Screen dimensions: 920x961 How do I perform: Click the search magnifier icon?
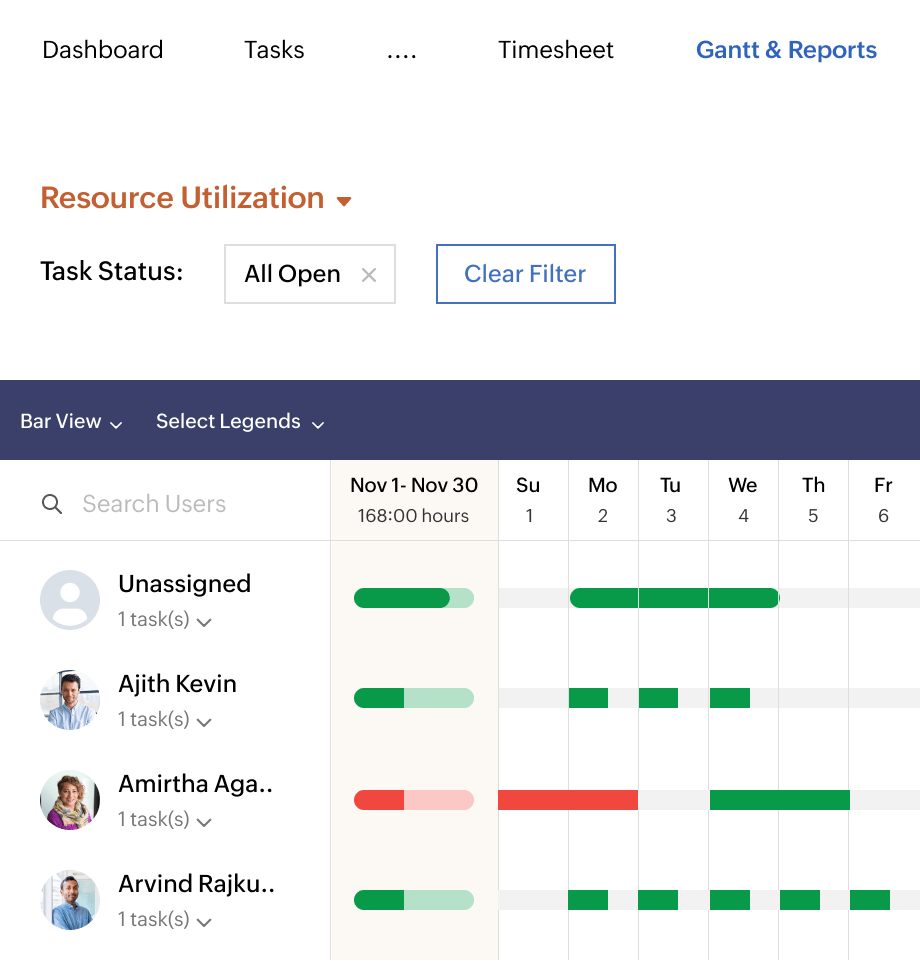point(52,504)
